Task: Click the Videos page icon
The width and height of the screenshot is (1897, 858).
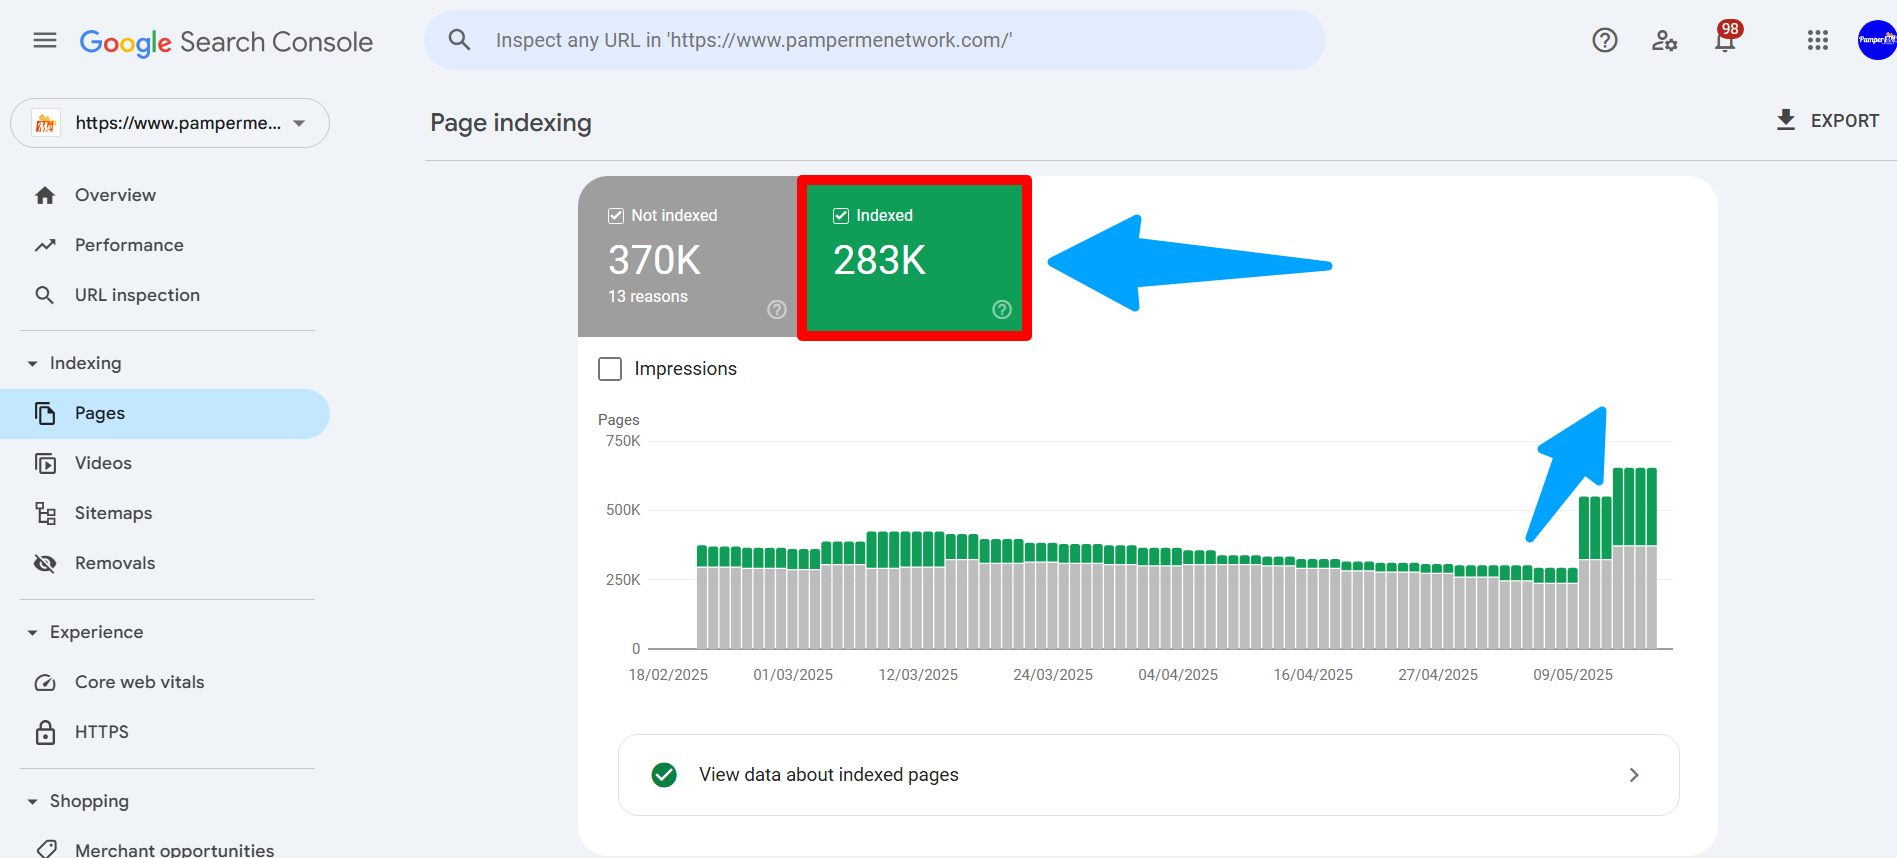Action: click(x=45, y=463)
